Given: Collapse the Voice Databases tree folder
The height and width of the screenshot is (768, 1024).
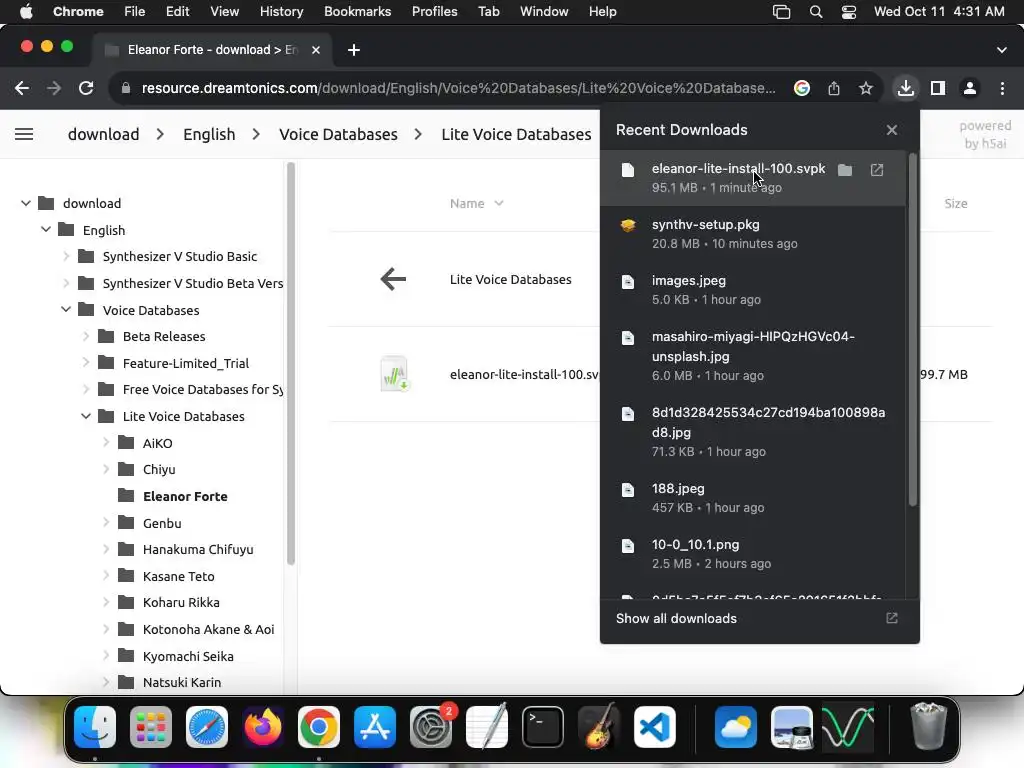Looking at the screenshot, I should [x=66, y=309].
